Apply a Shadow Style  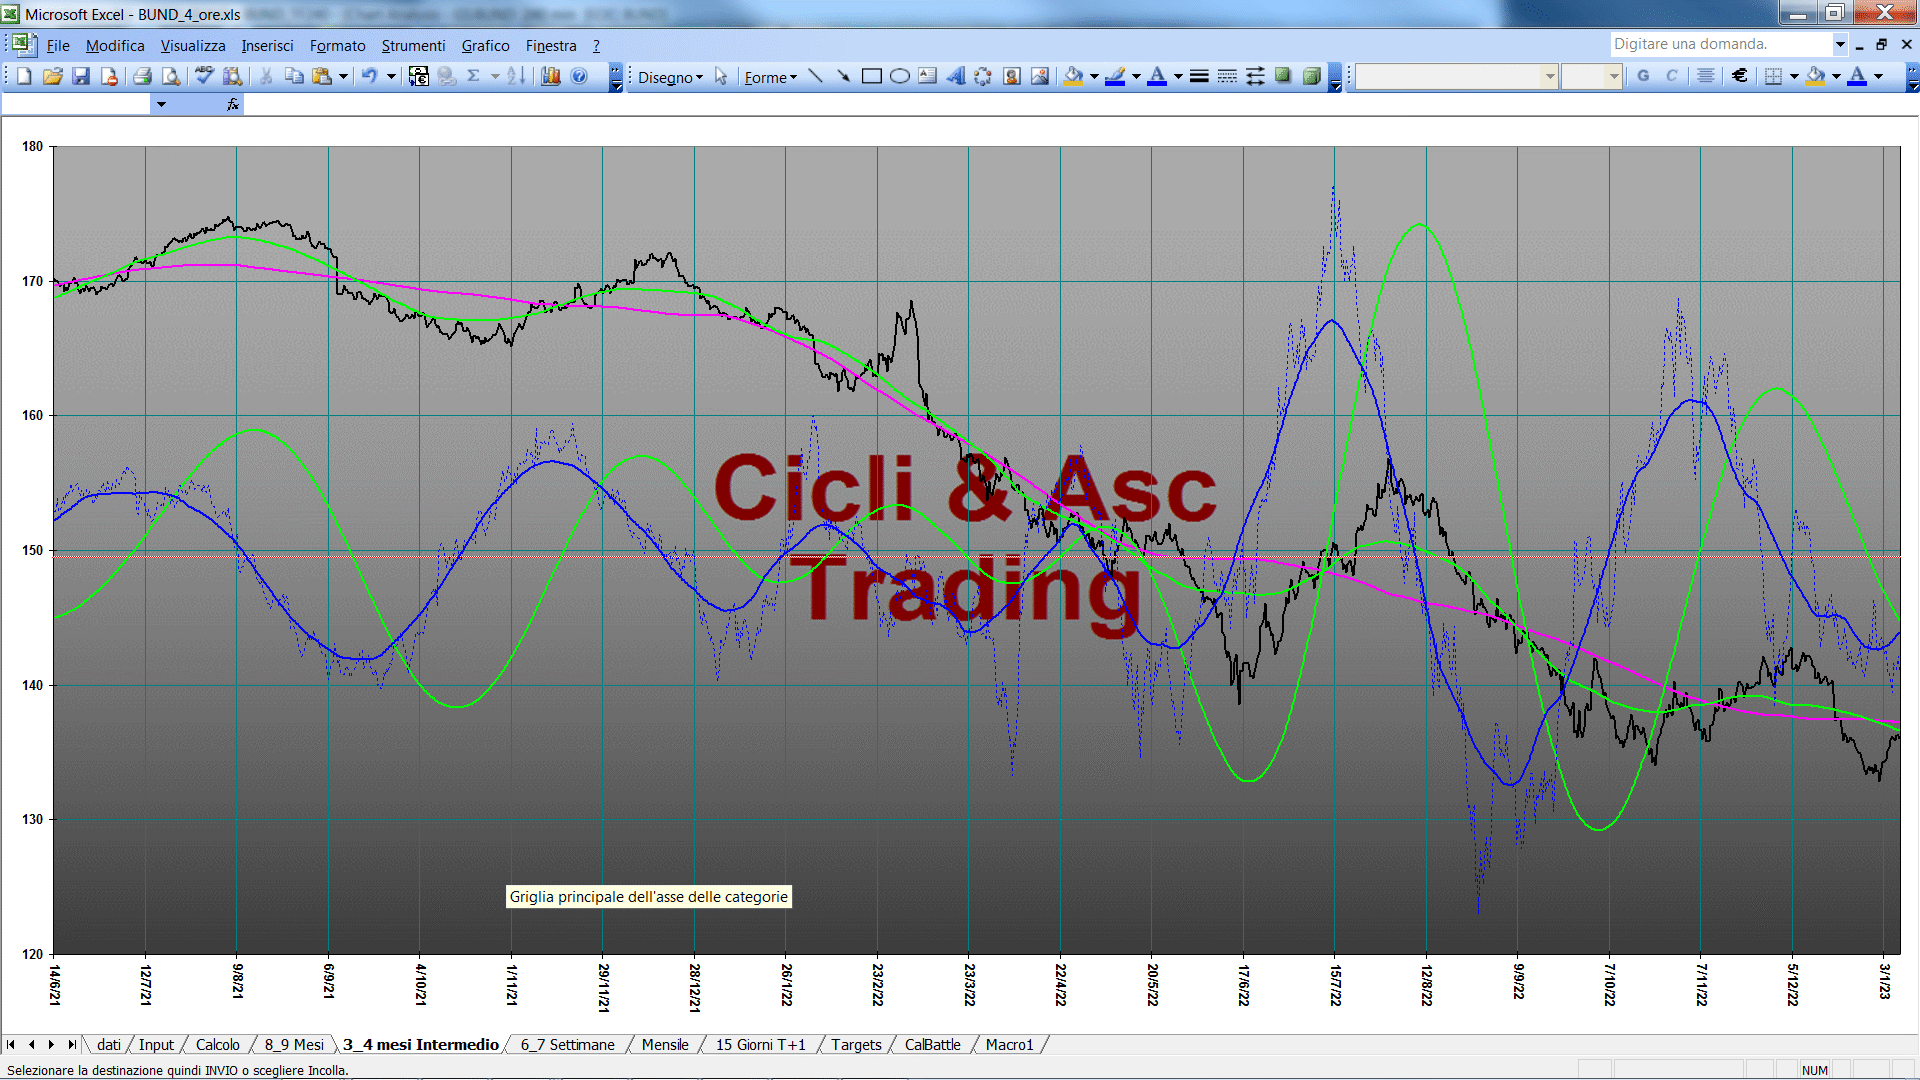(1283, 76)
